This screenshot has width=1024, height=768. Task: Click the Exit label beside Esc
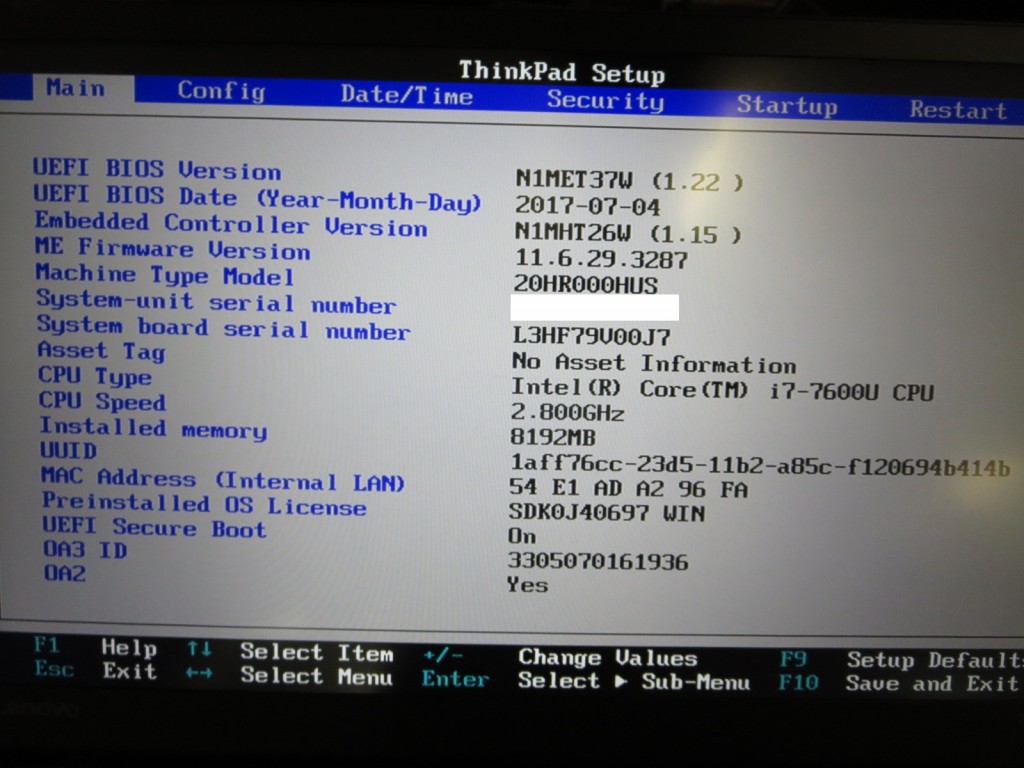(x=129, y=671)
